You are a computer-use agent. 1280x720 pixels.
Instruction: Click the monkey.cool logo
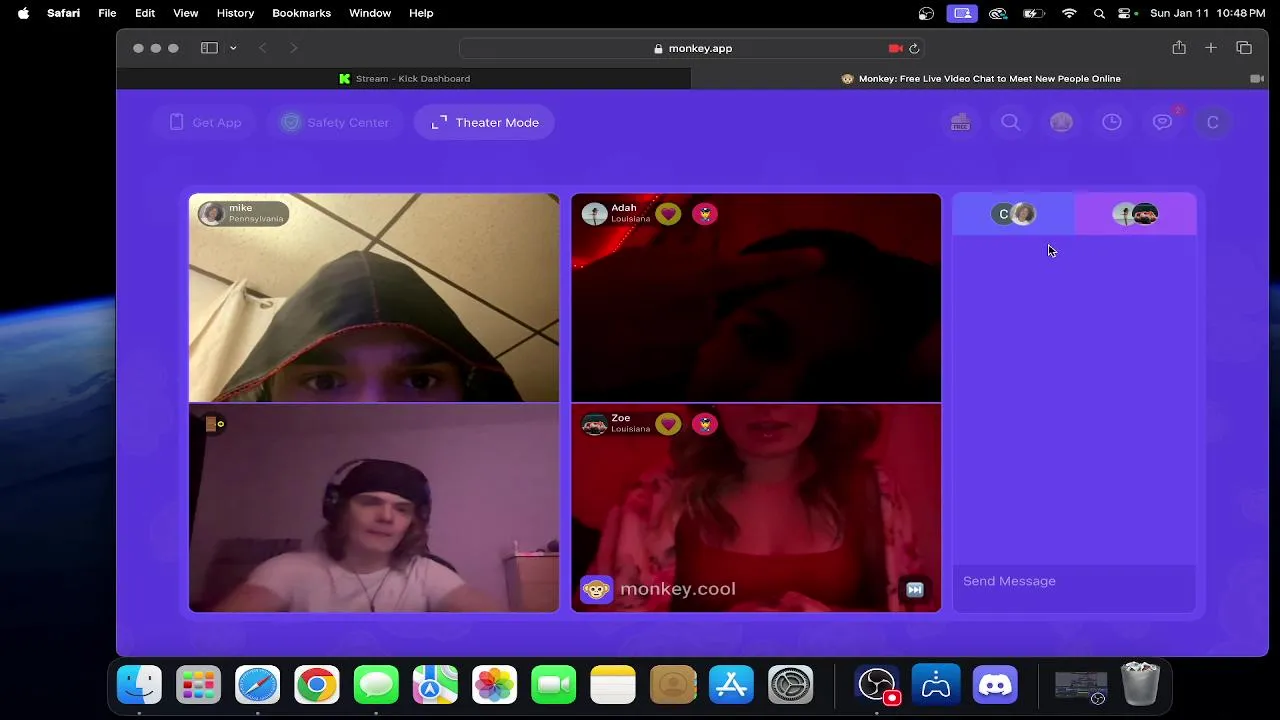pos(658,589)
